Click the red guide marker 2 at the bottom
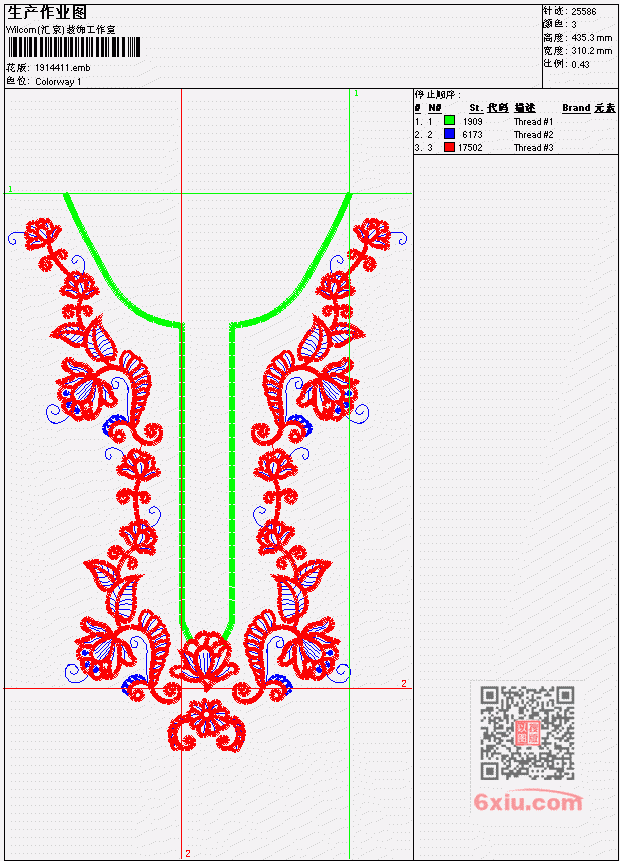The width and height of the screenshot is (620, 861). click(x=188, y=853)
